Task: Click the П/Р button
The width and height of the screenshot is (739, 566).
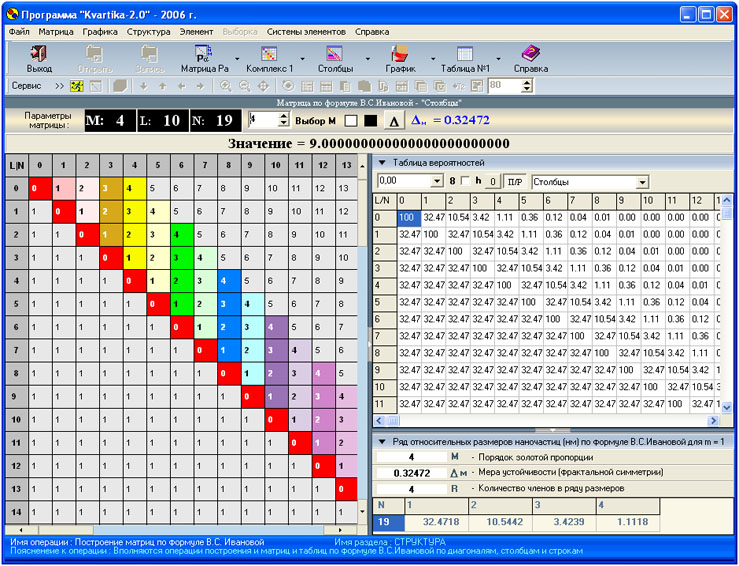Action: tap(515, 182)
